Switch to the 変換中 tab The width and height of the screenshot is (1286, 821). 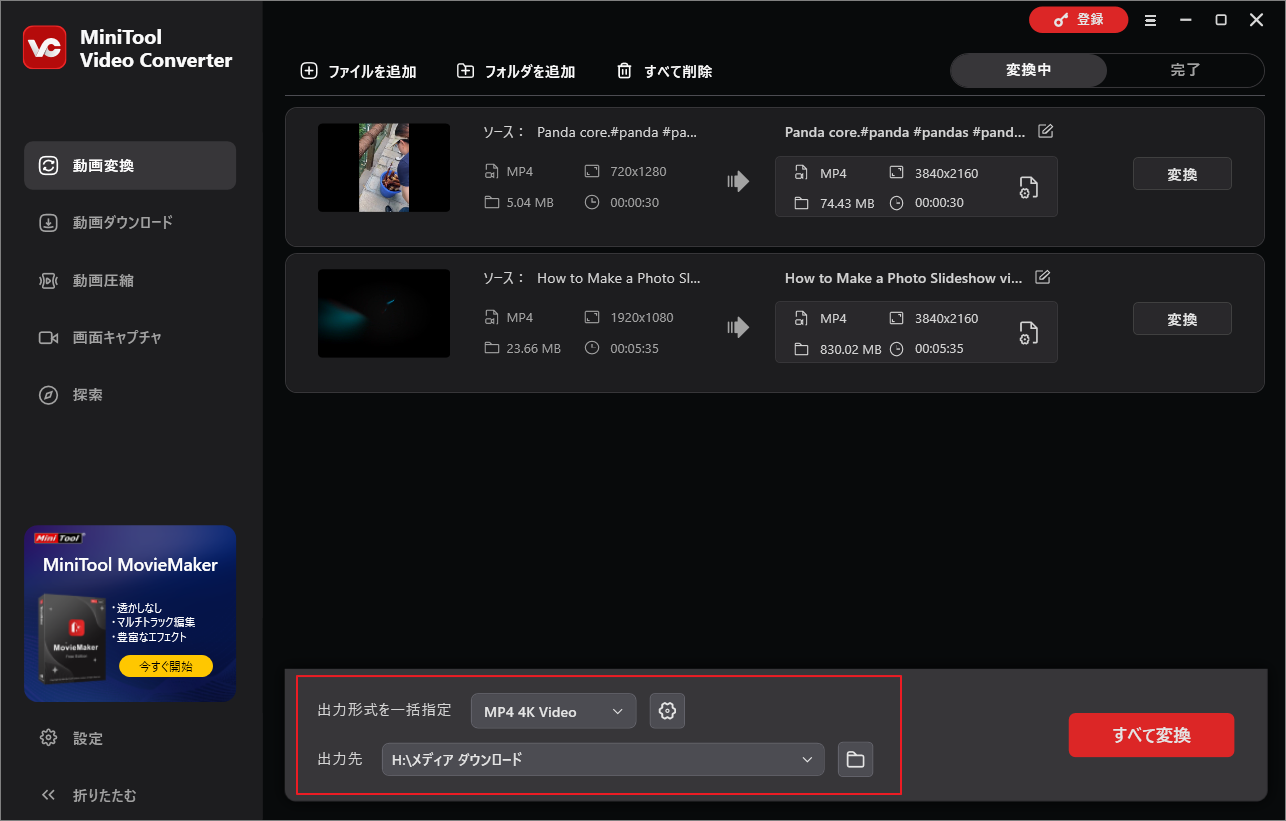[x=1028, y=70]
